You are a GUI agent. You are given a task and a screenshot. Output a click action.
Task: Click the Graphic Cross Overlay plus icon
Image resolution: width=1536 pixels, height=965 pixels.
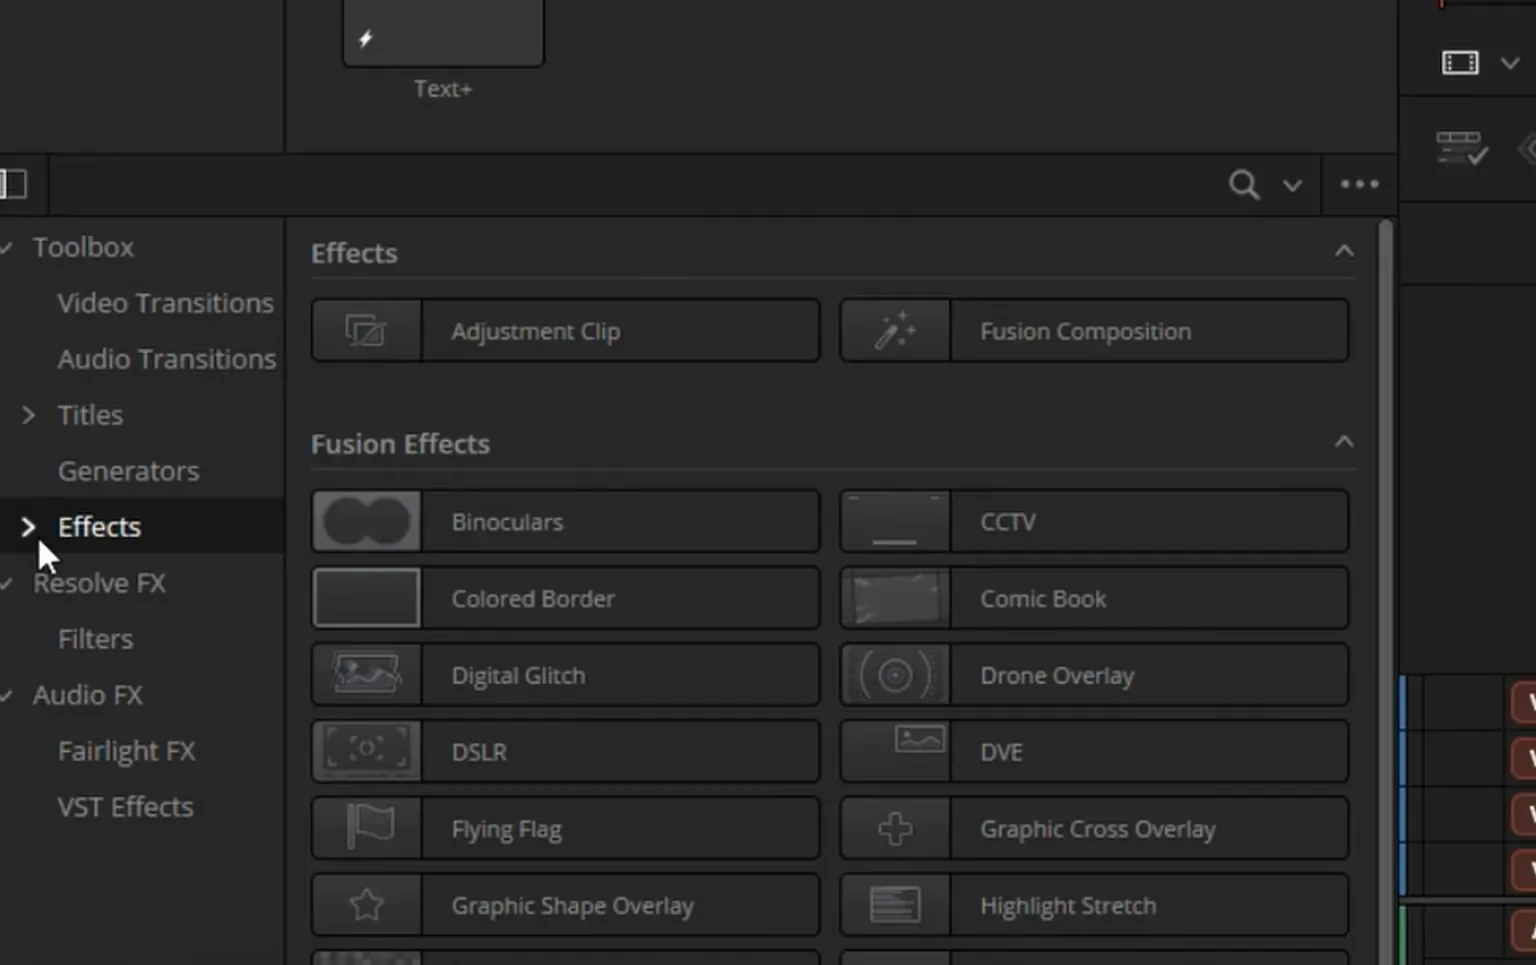click(x=895, y=828)
